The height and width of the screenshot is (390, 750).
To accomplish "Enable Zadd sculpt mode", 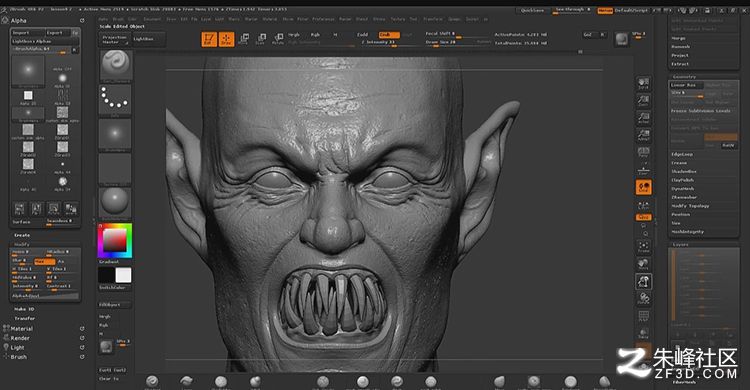I will coord(363,35).
